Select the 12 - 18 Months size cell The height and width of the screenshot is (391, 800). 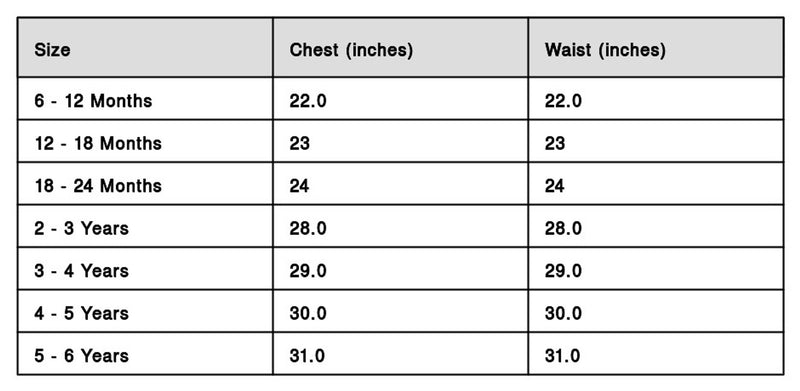pos(145,141)
